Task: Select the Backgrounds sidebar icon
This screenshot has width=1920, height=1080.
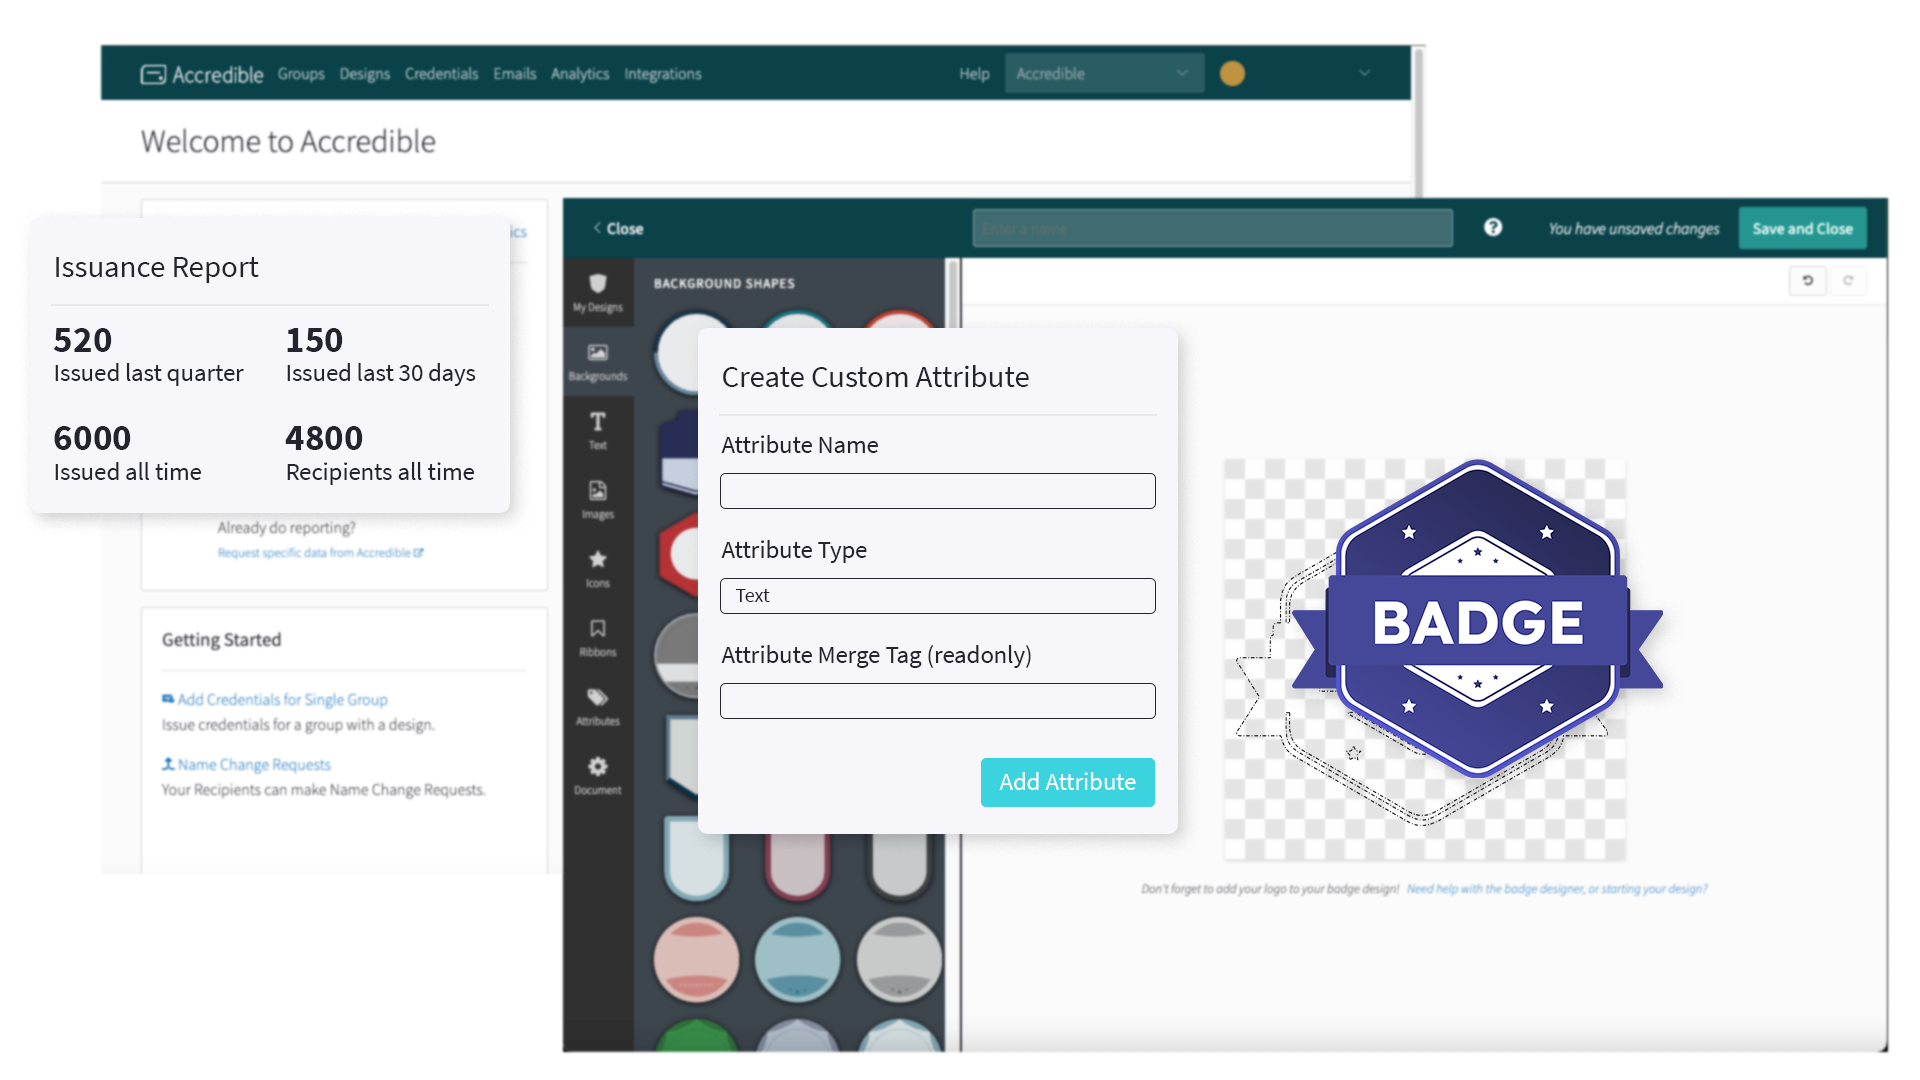Action: [597, 361]
